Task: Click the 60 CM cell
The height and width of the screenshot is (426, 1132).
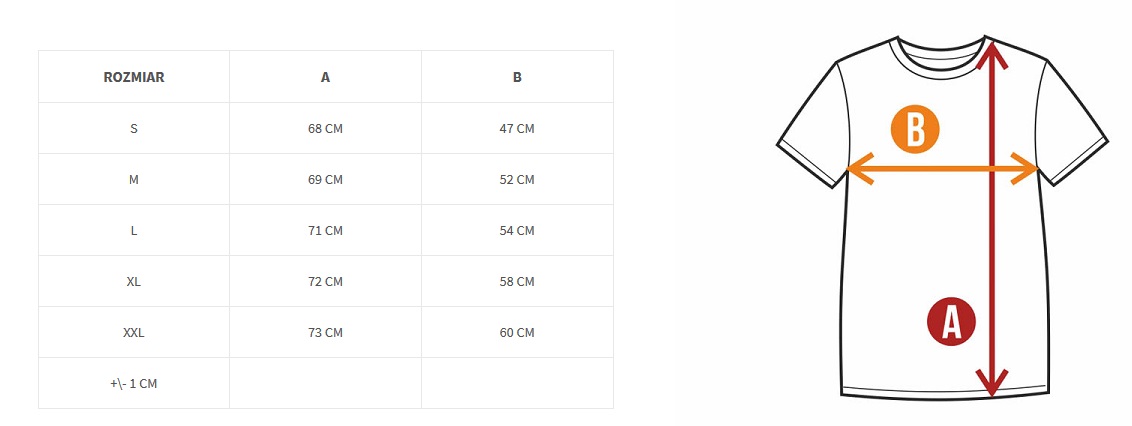Action: [517, 333]
